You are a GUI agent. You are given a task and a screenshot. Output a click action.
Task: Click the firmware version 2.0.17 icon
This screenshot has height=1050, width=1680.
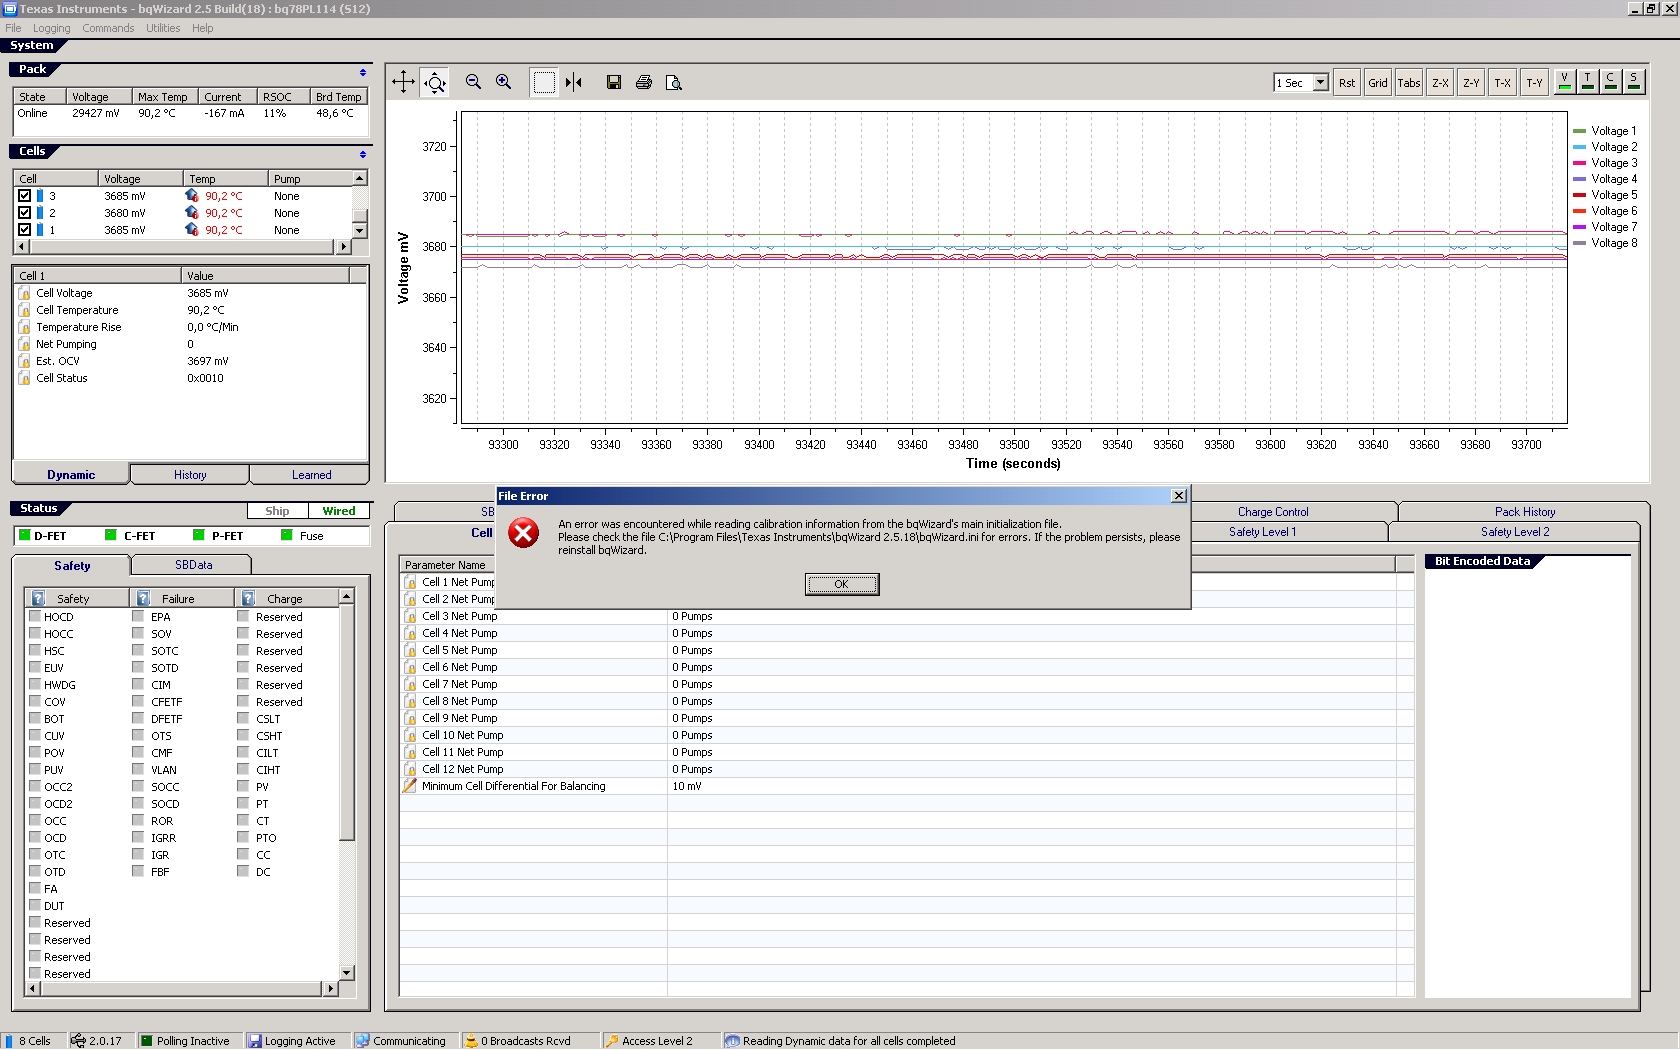[78, 1041]
